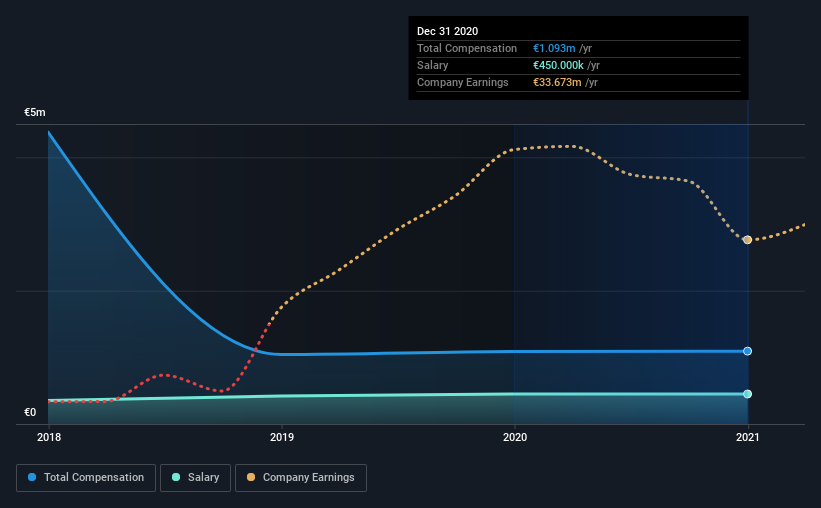Select the 2019 x-axis label
Screen dimensions: 821x508
coord(282,437)
